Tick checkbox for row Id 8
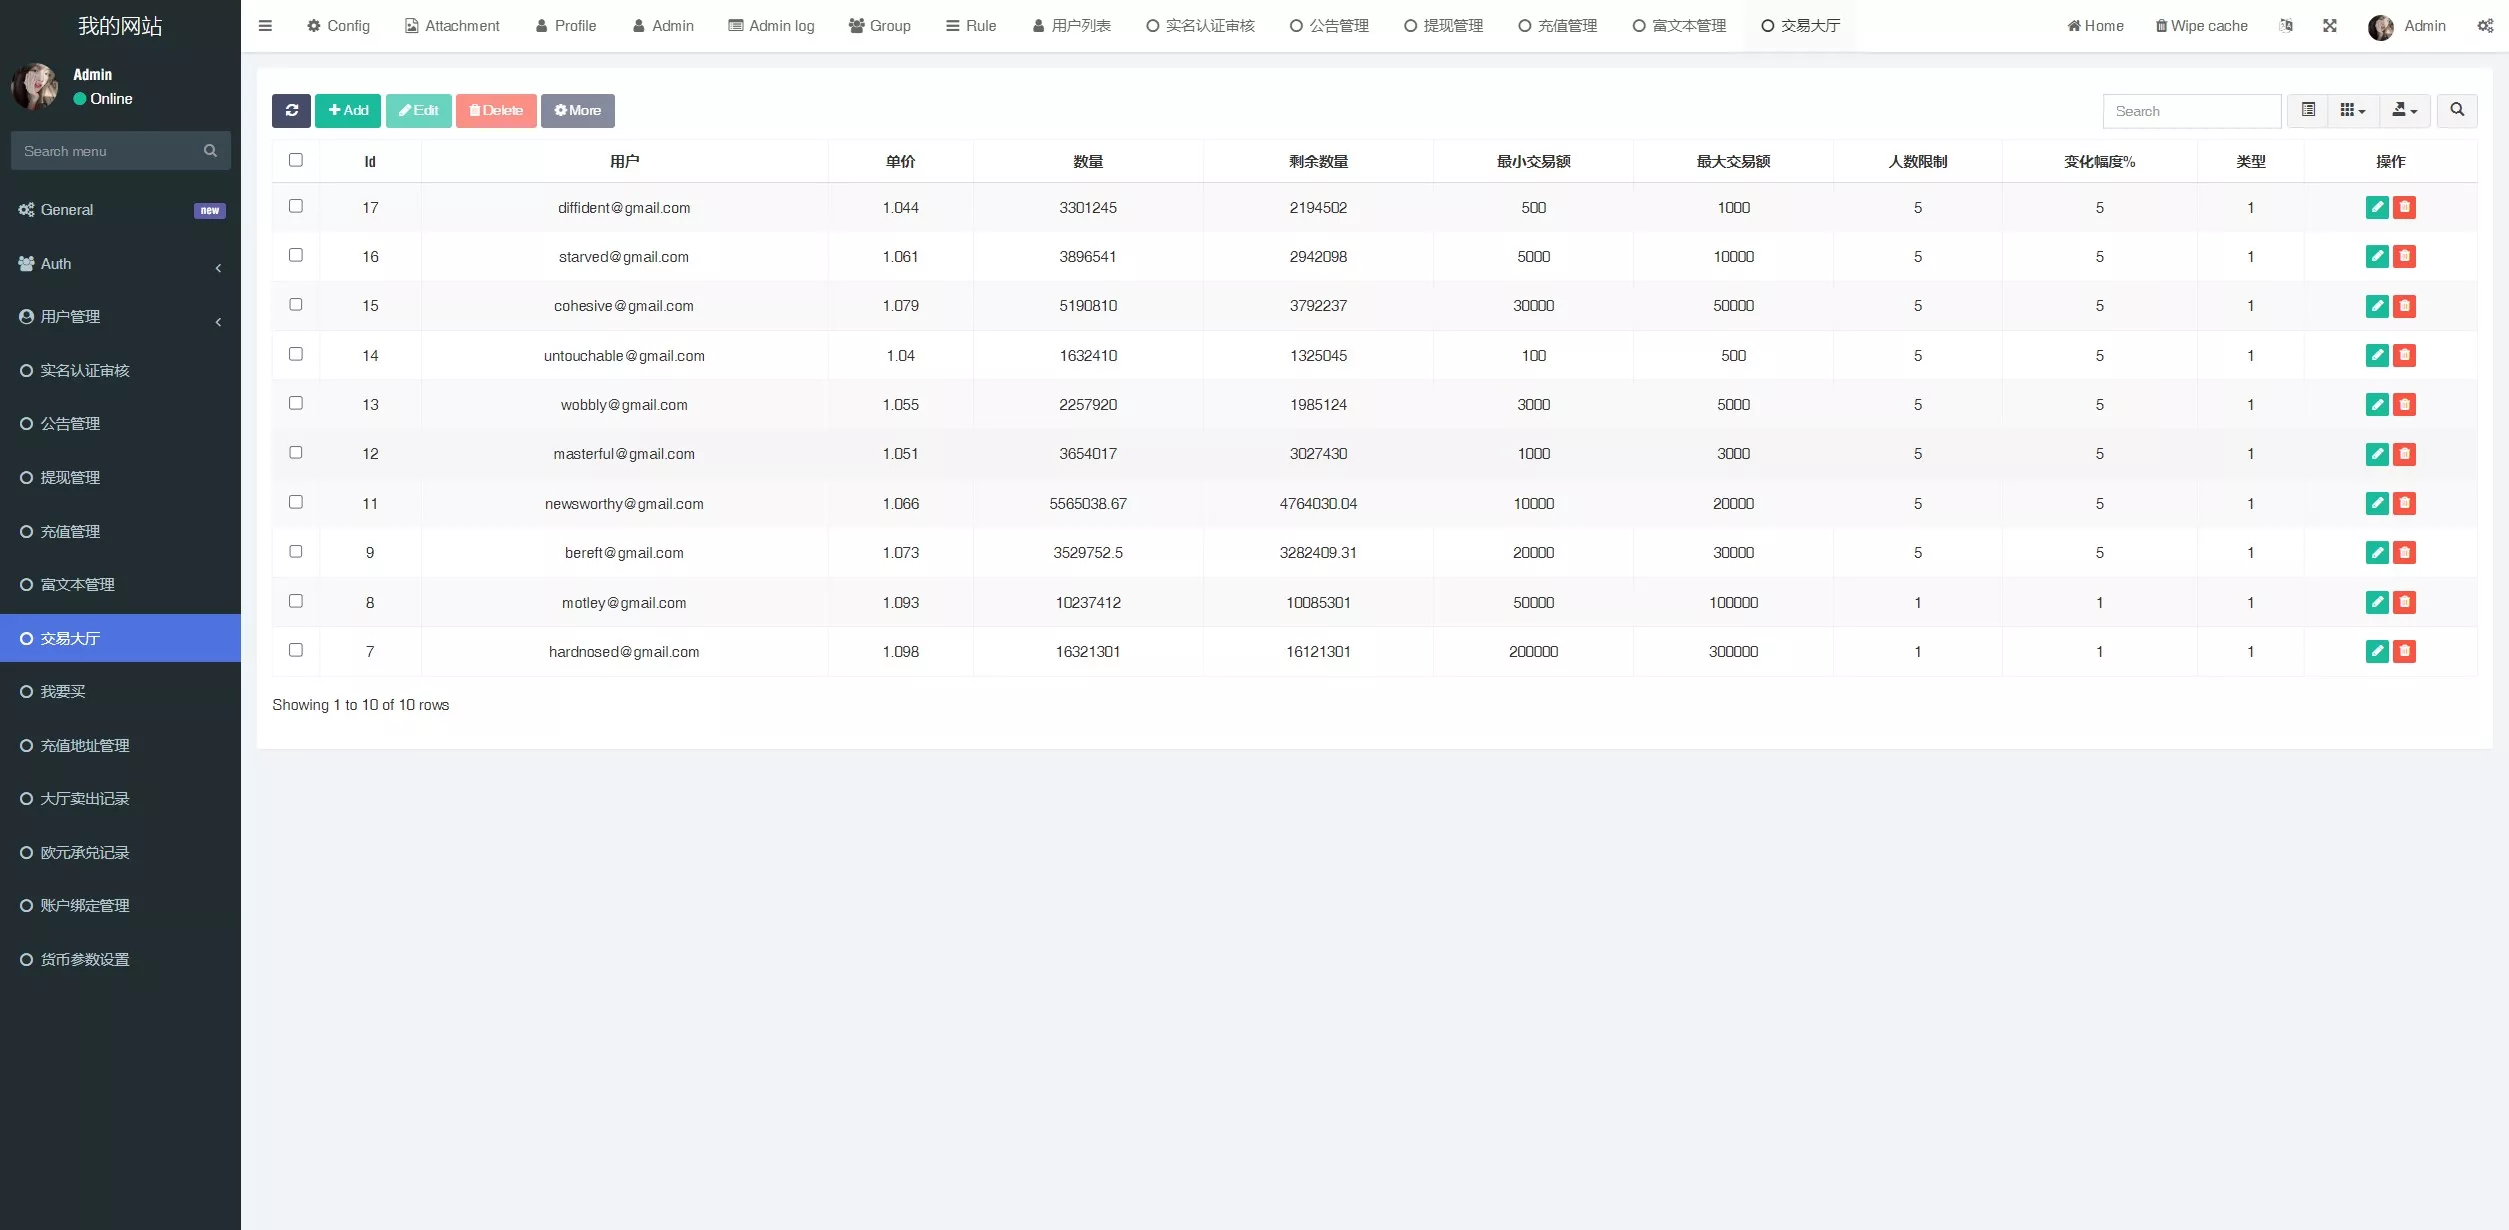 (296, 601)
